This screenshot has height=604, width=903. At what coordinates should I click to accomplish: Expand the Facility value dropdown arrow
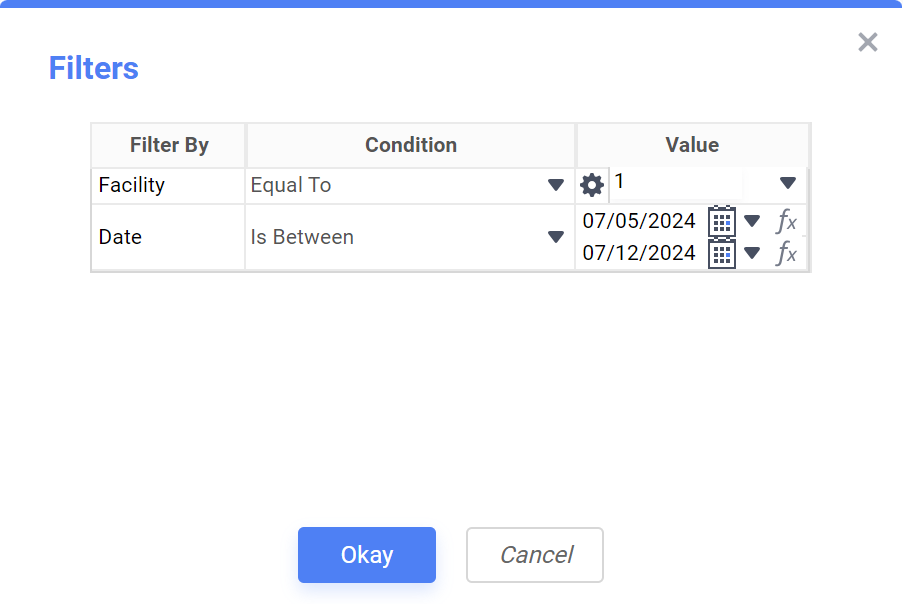tap(788, 183)
